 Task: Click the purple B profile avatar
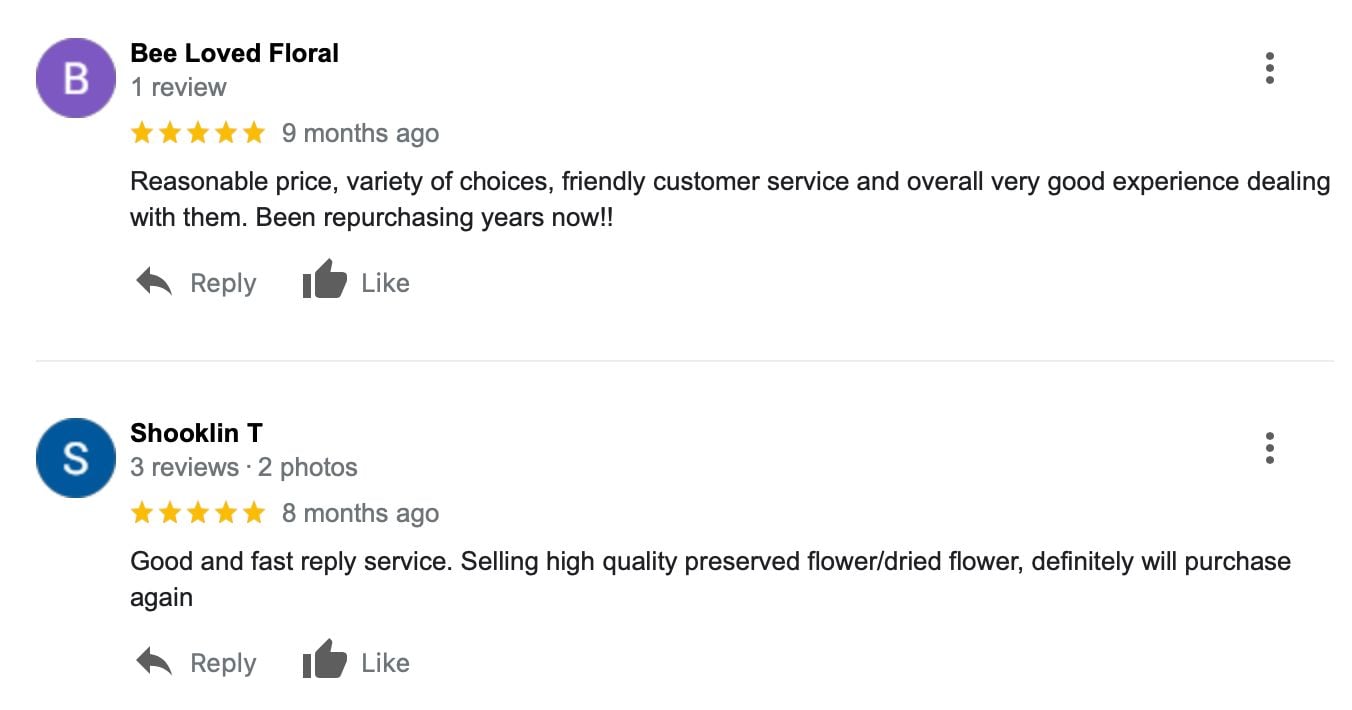[76, 78]
